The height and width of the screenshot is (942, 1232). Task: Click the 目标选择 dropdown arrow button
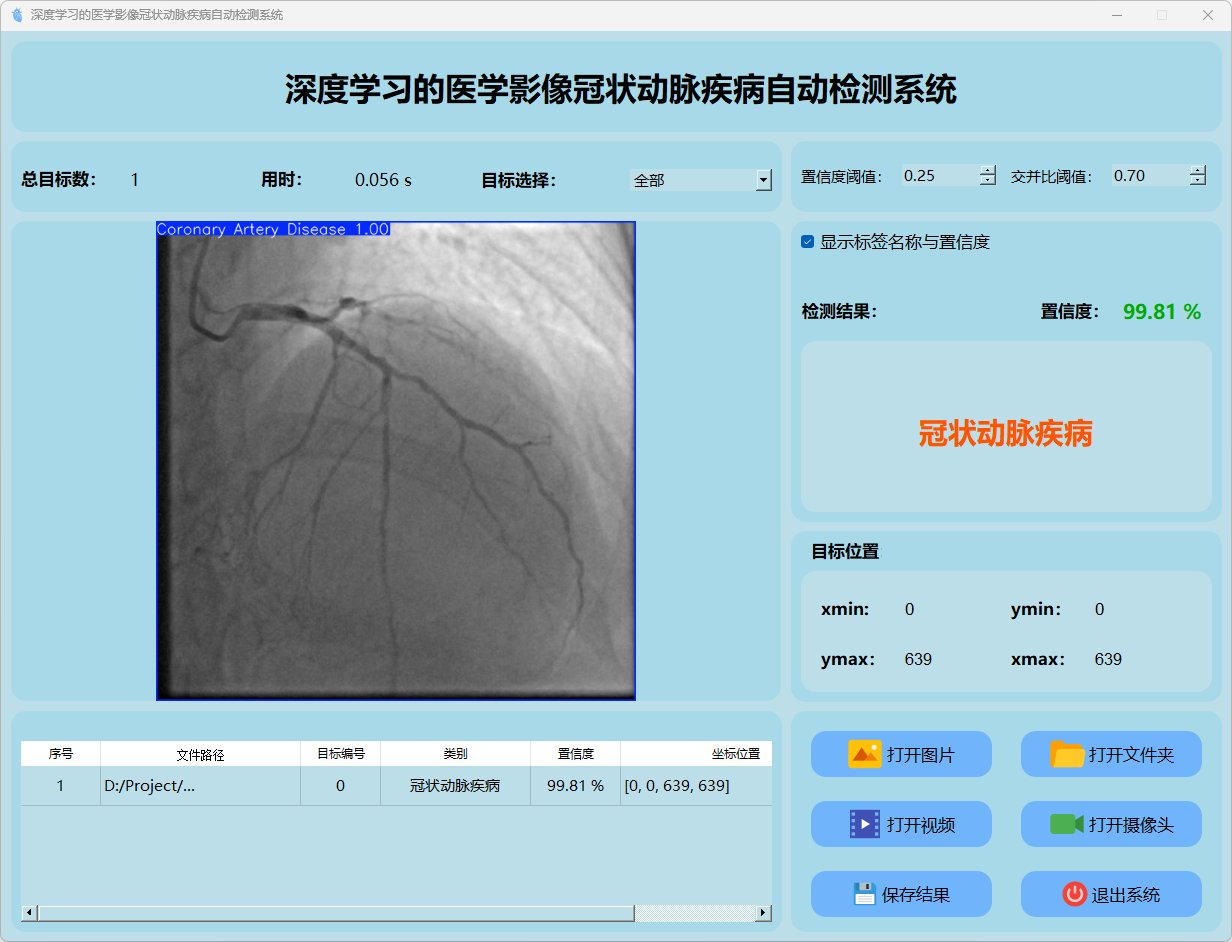tap(764, 180)
